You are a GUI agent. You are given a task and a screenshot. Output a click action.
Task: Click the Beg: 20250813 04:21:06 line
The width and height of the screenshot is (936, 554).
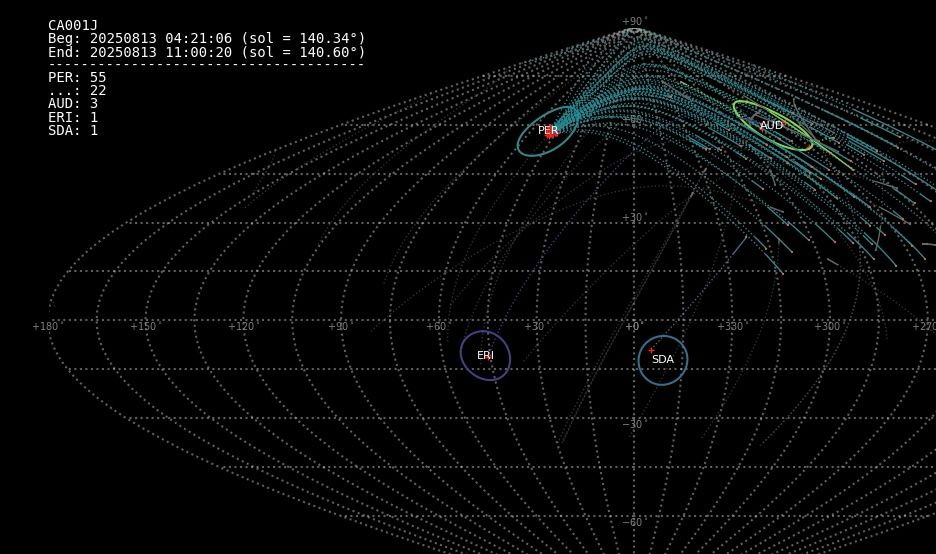point(207,38)
